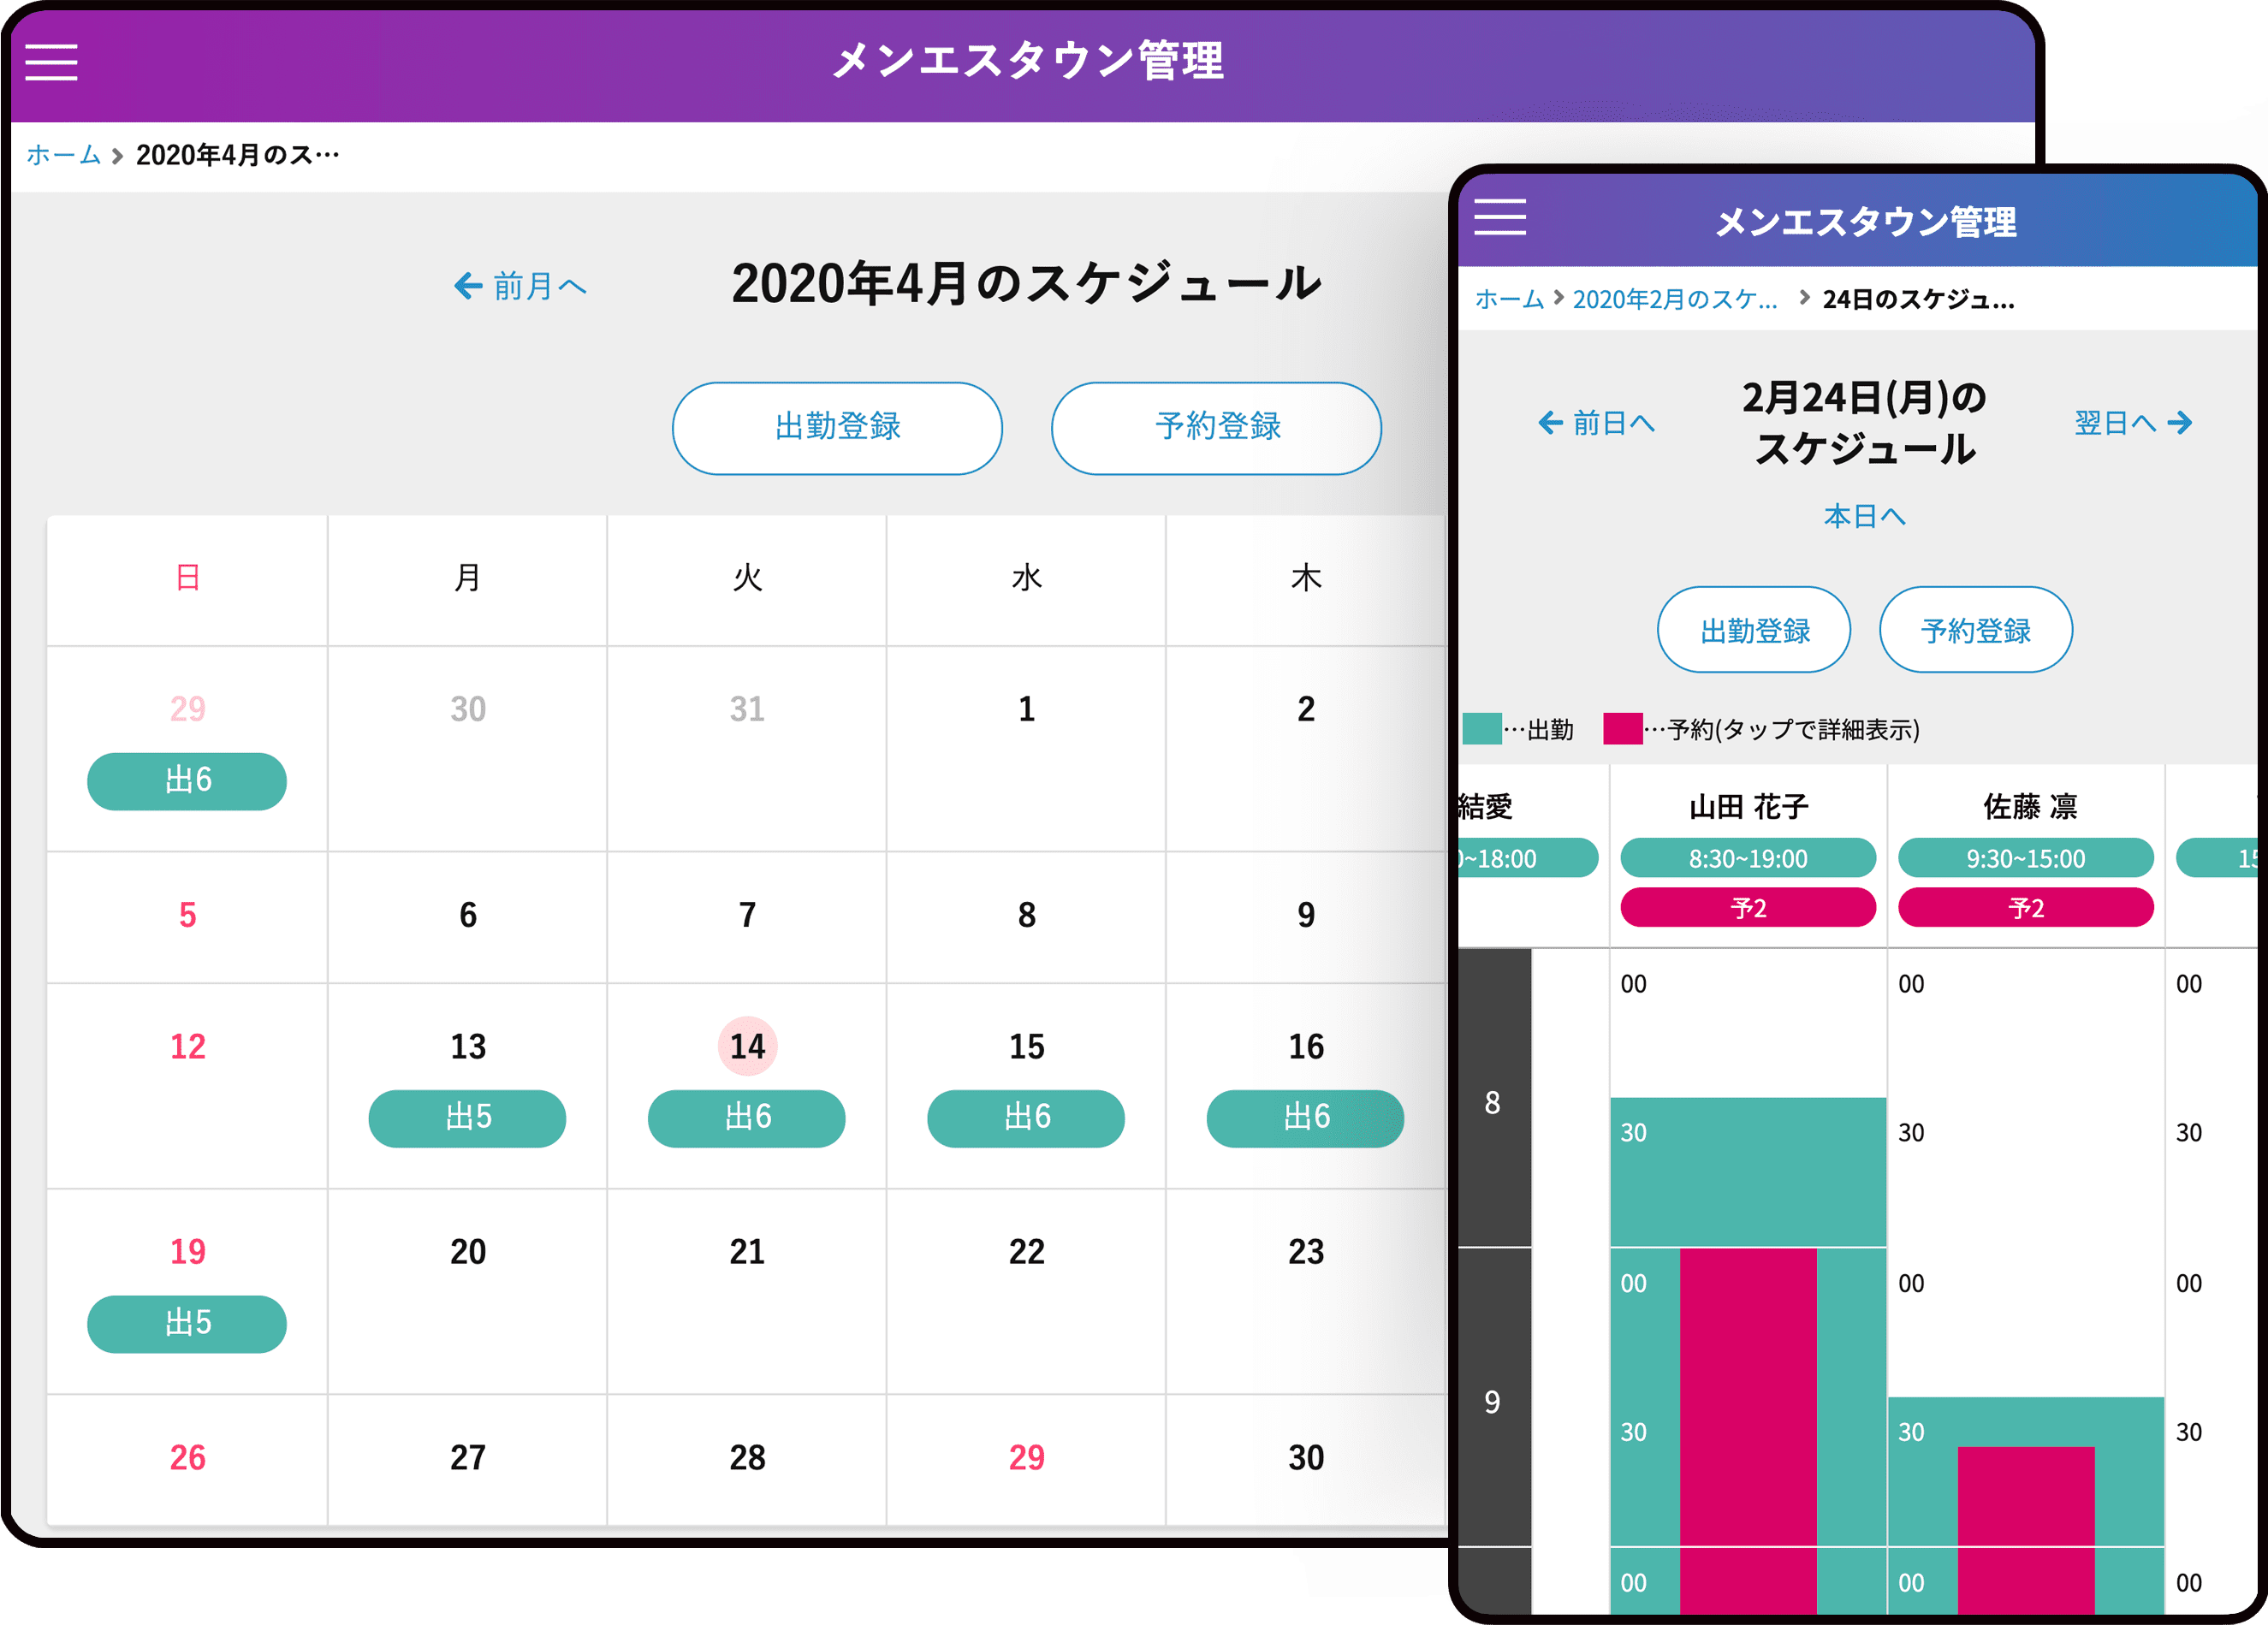Select date 2 in the calendar
The height and width of the screenshot is (1625, 2268).
(1306, 709)
